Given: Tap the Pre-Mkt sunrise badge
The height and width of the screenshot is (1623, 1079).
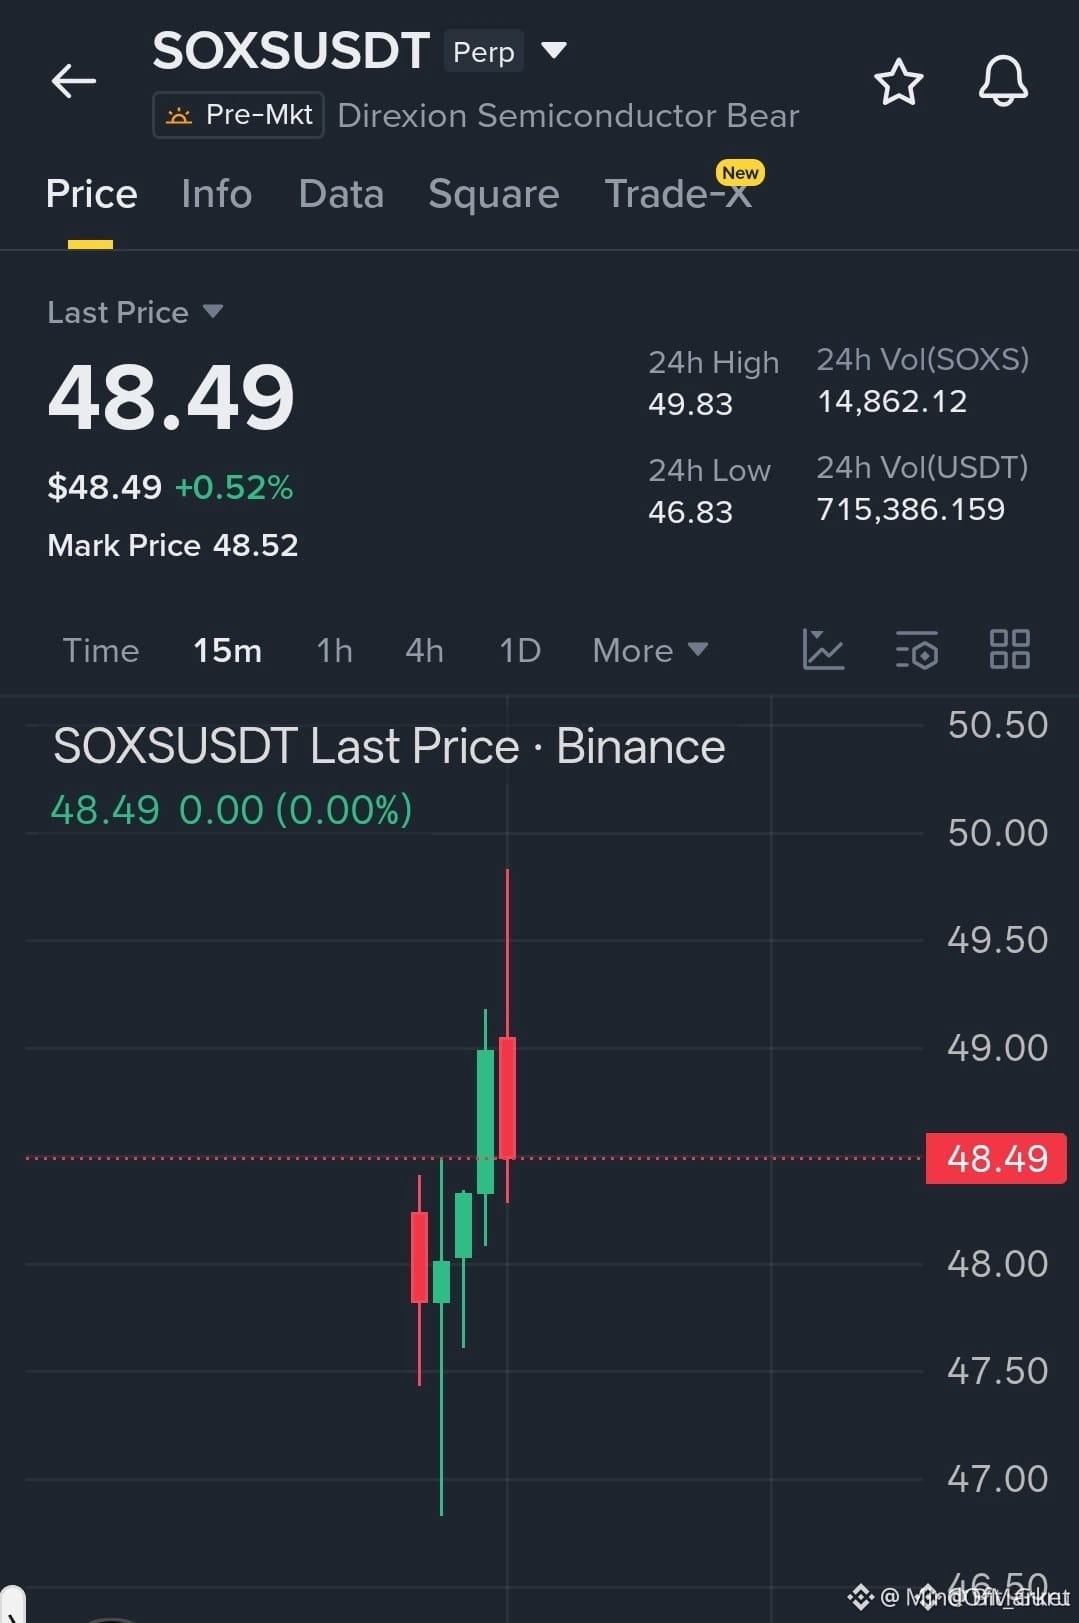Looking at the screenshot, I should (238, 115).
